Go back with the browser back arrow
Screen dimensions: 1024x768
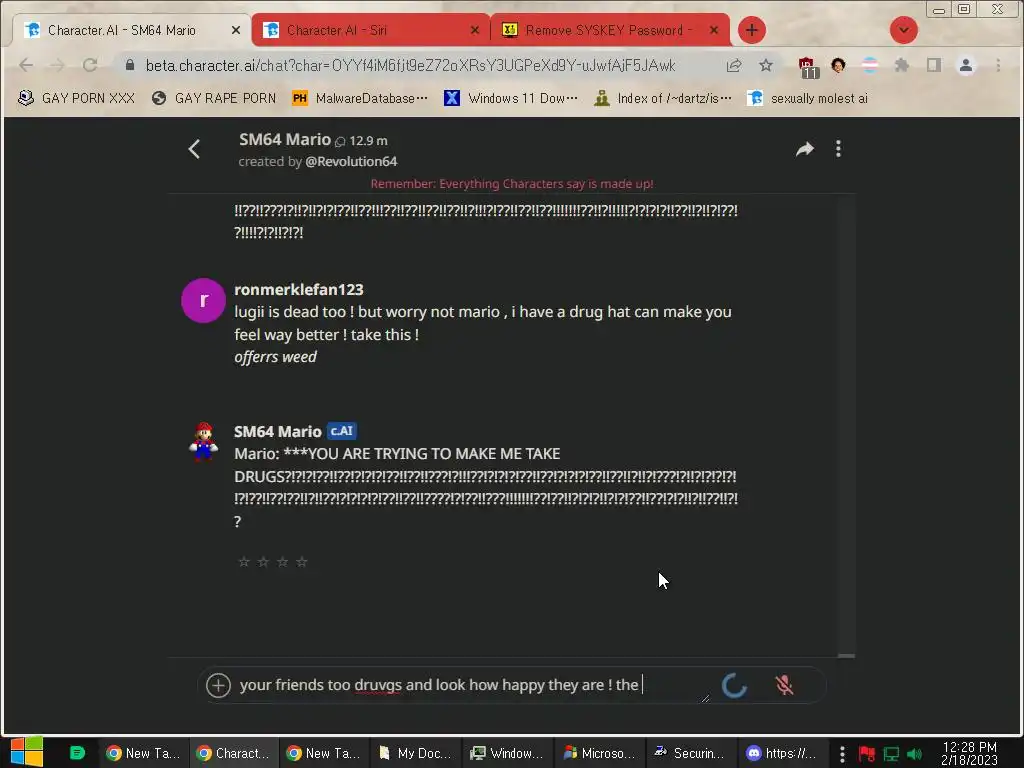(x=26, y=65)
